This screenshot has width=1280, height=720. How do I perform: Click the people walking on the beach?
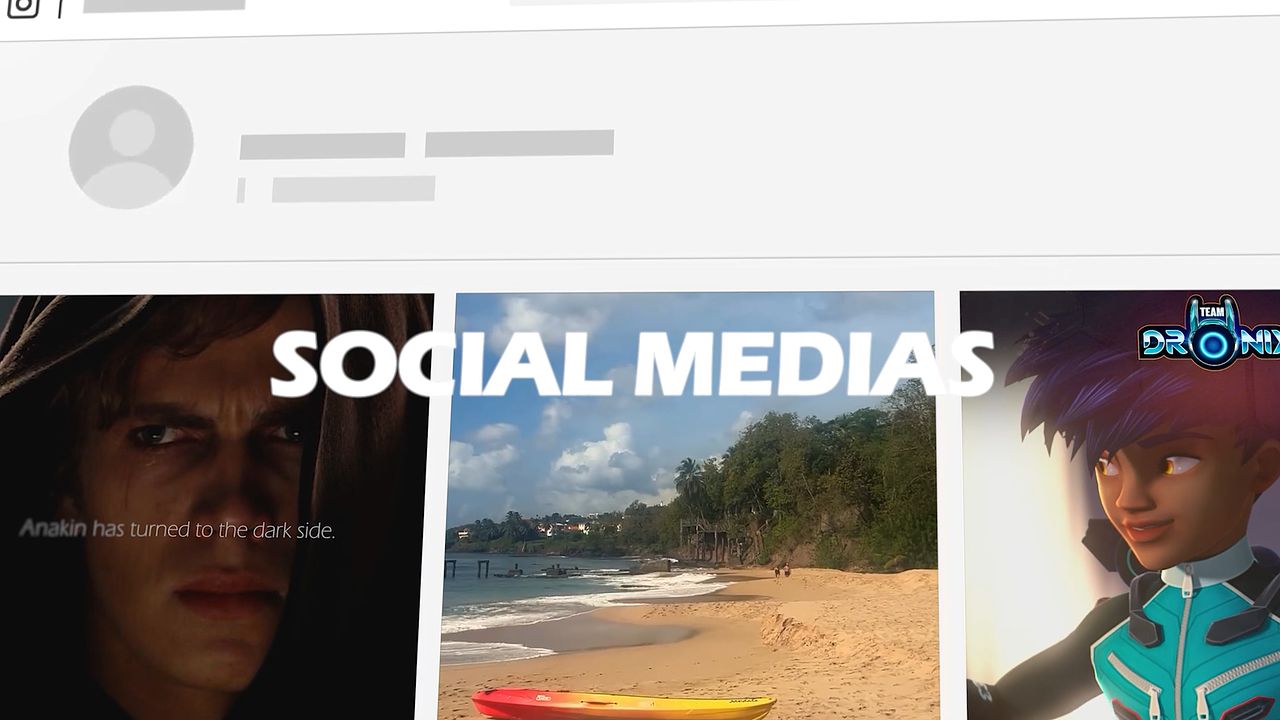pos(780,571)
